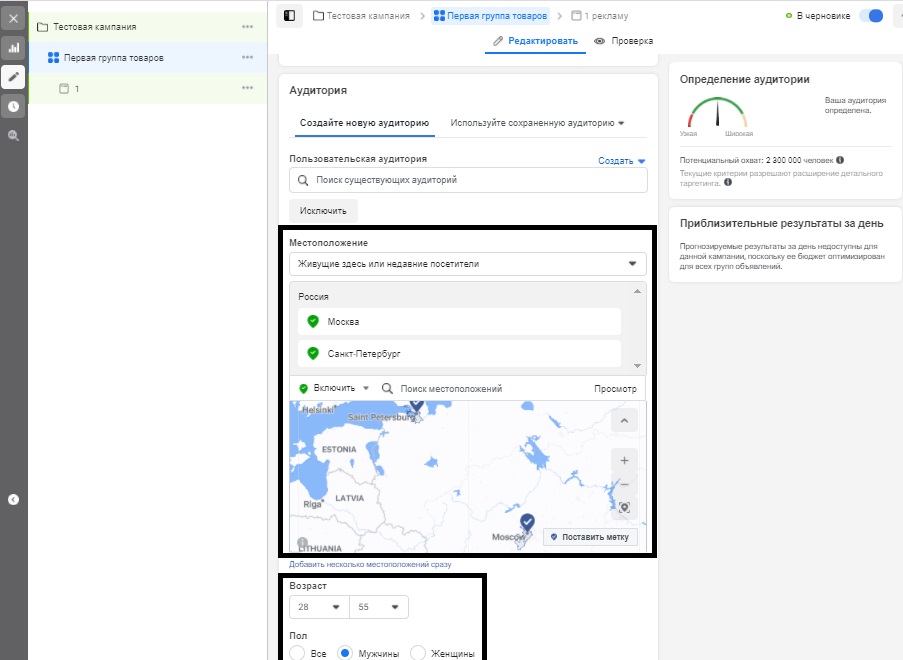The height and width of the screenshot is (660, 903).
Task: Click the Исключить button
Action: pos(323,211)
